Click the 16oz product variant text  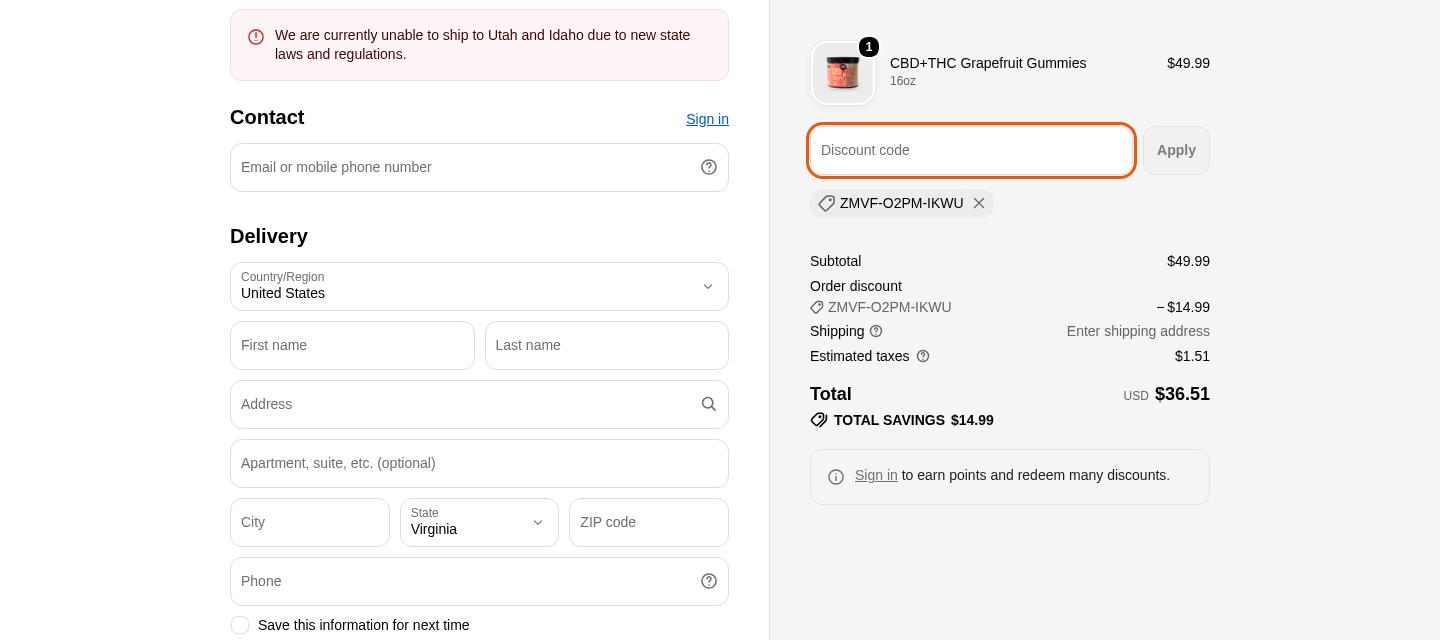pos(903,81)
